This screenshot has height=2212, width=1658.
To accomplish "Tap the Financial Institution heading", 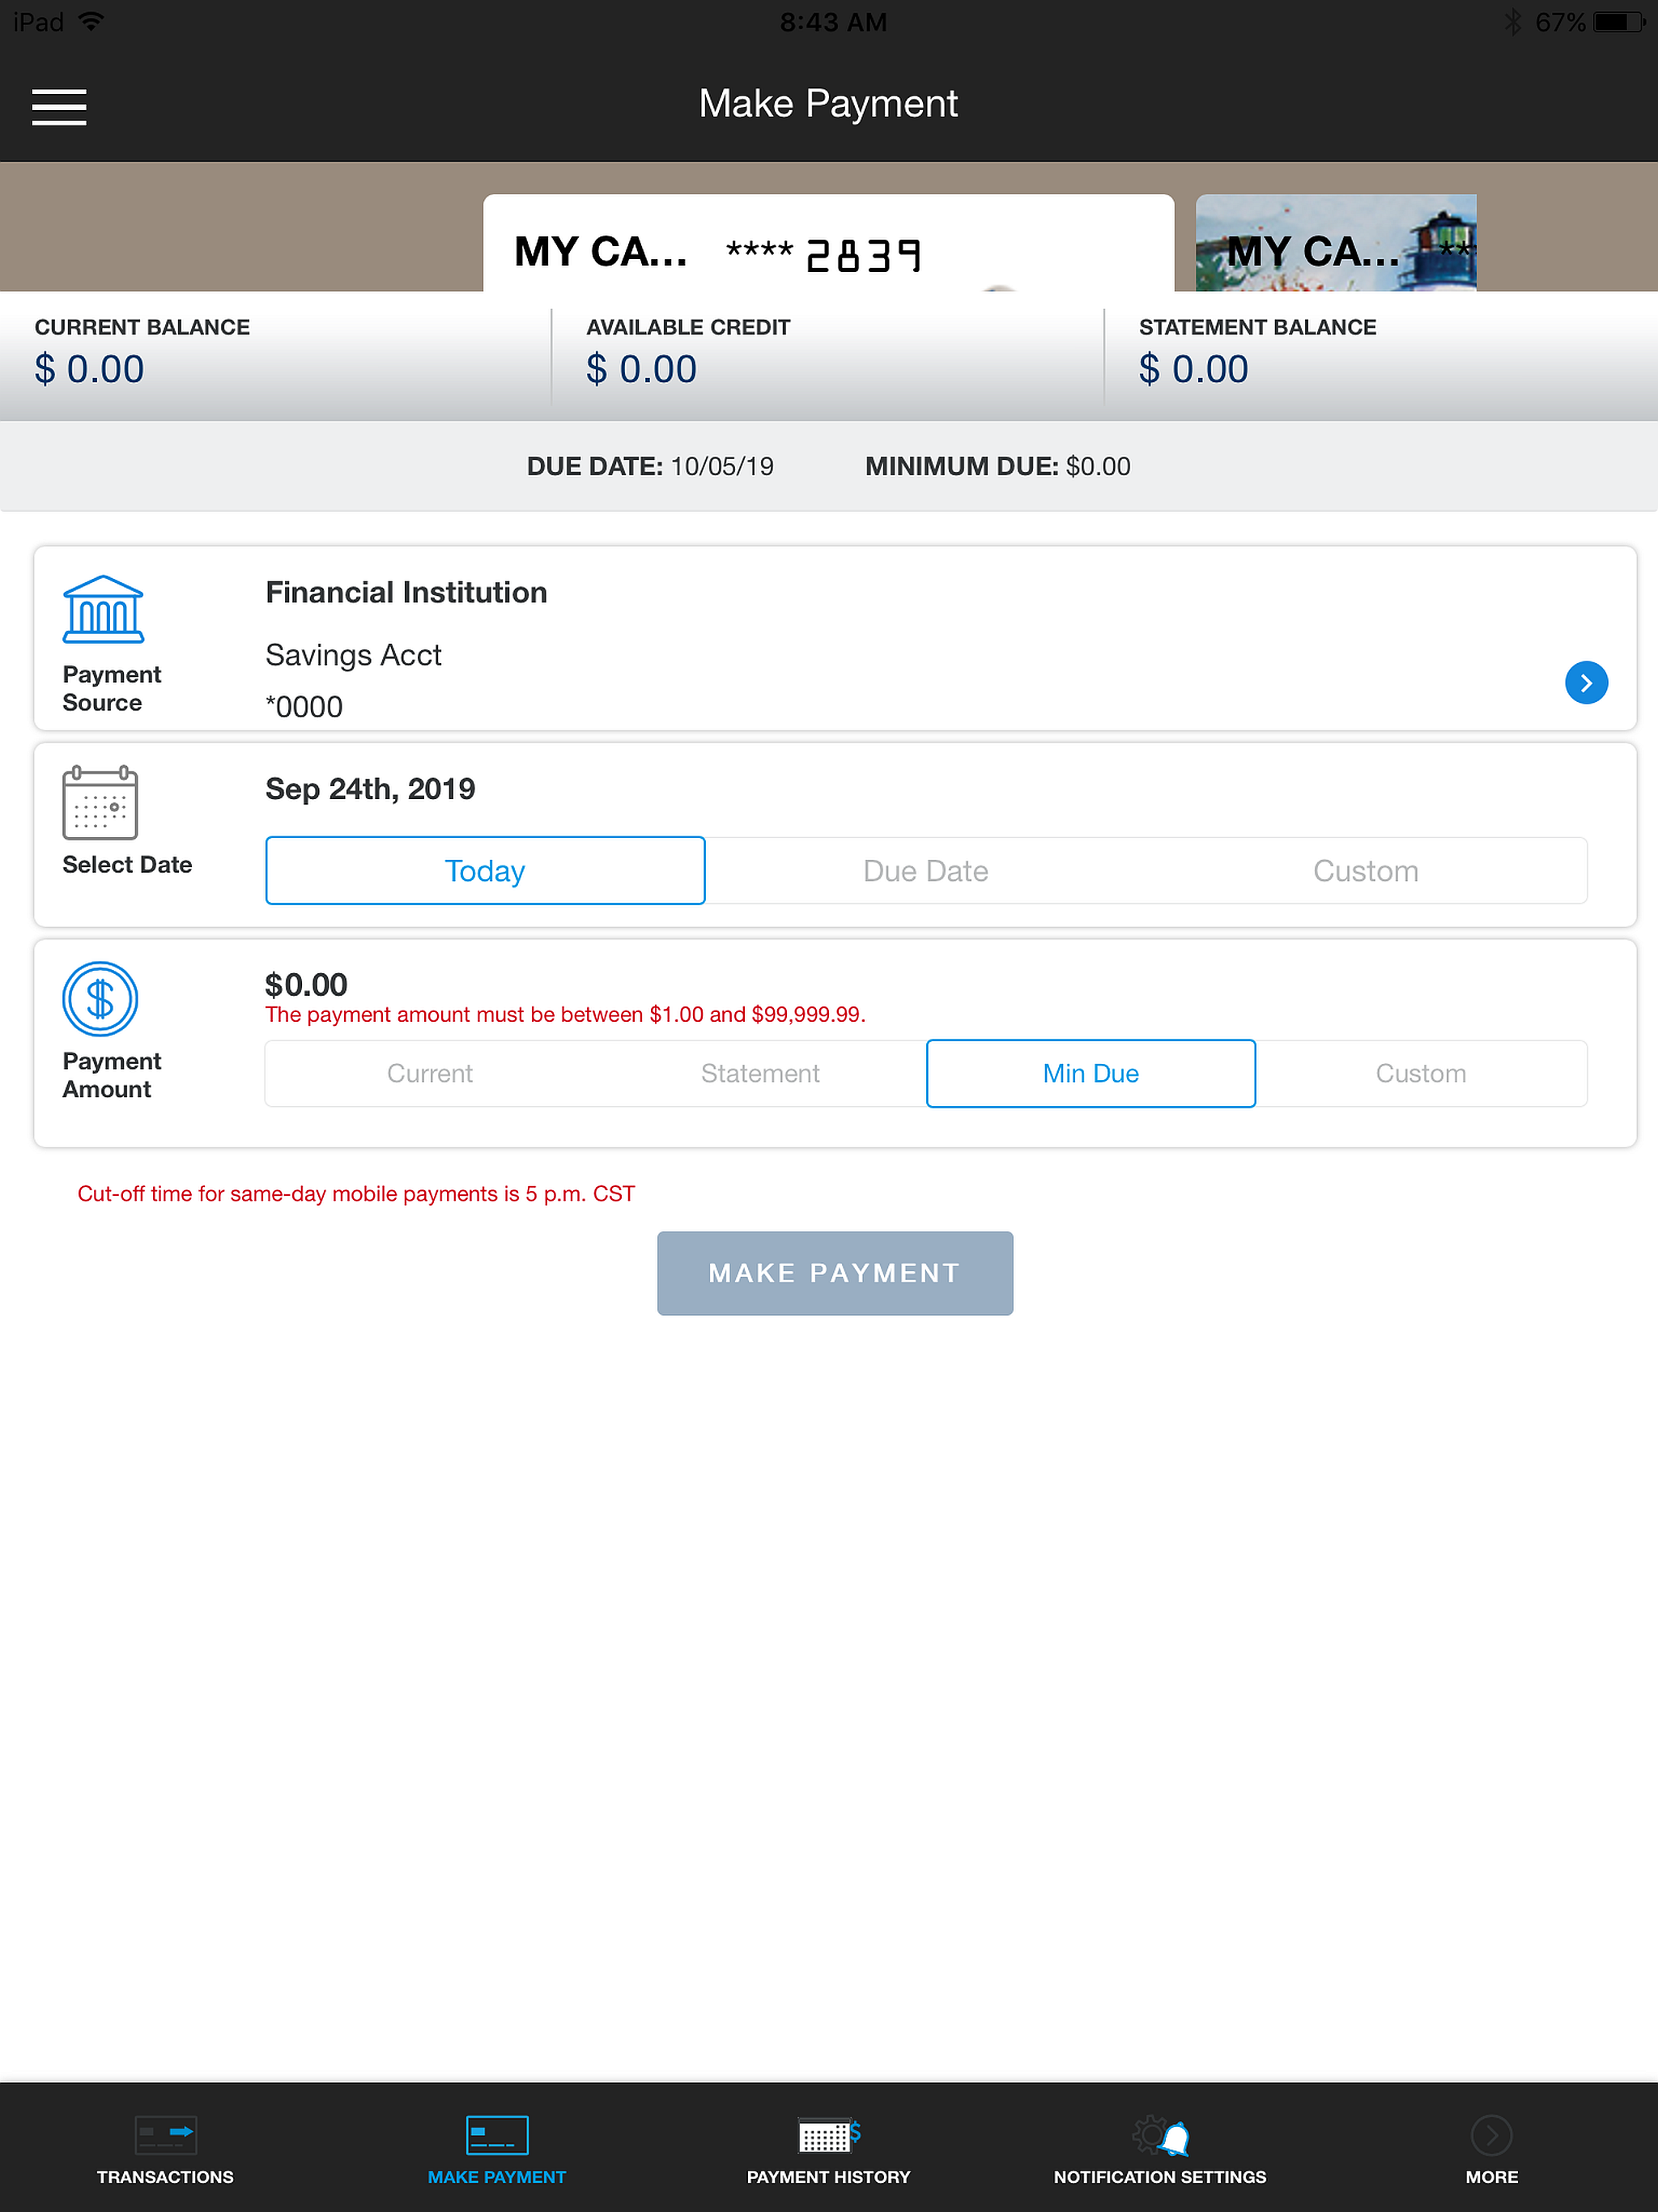I will 406,592.
